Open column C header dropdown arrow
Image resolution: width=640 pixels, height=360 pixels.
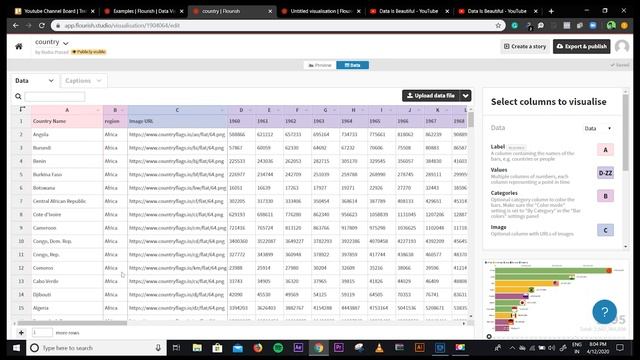(x=222, y=110)
